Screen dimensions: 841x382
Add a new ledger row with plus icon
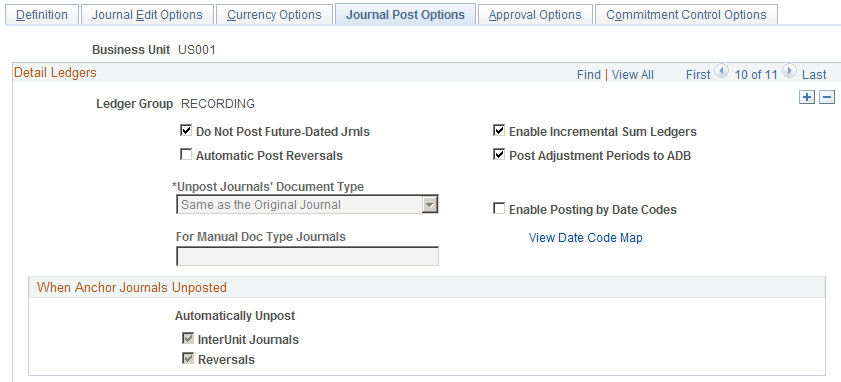point(807,97)
